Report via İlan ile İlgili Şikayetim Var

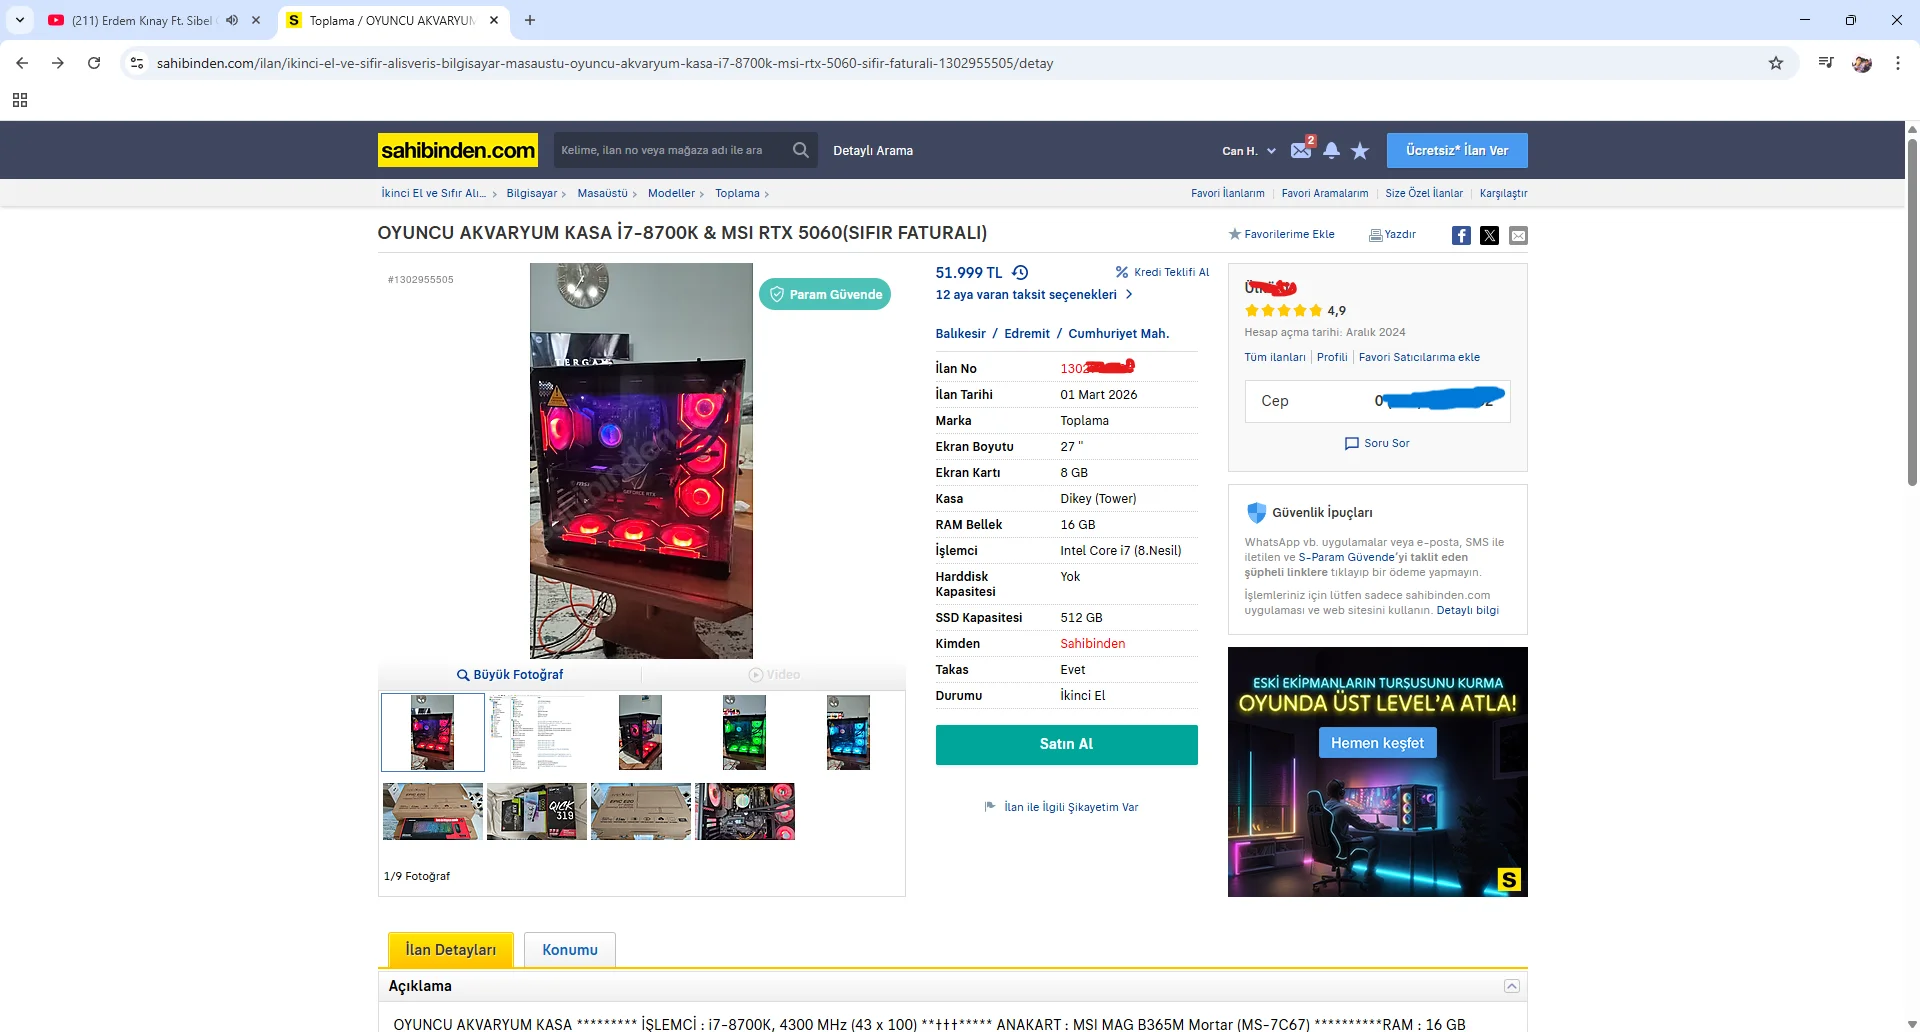pyautogui.click(x=1062, y=807)
